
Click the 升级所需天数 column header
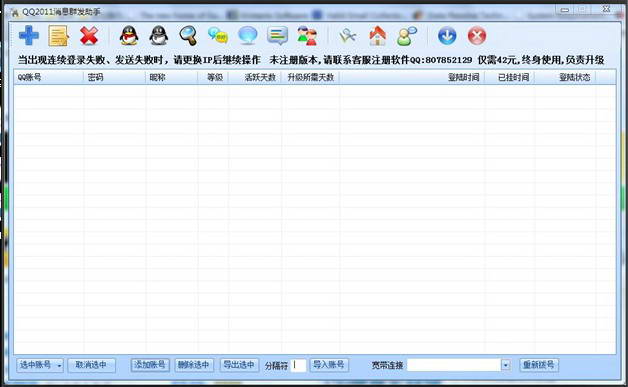[x=311, y=77]
